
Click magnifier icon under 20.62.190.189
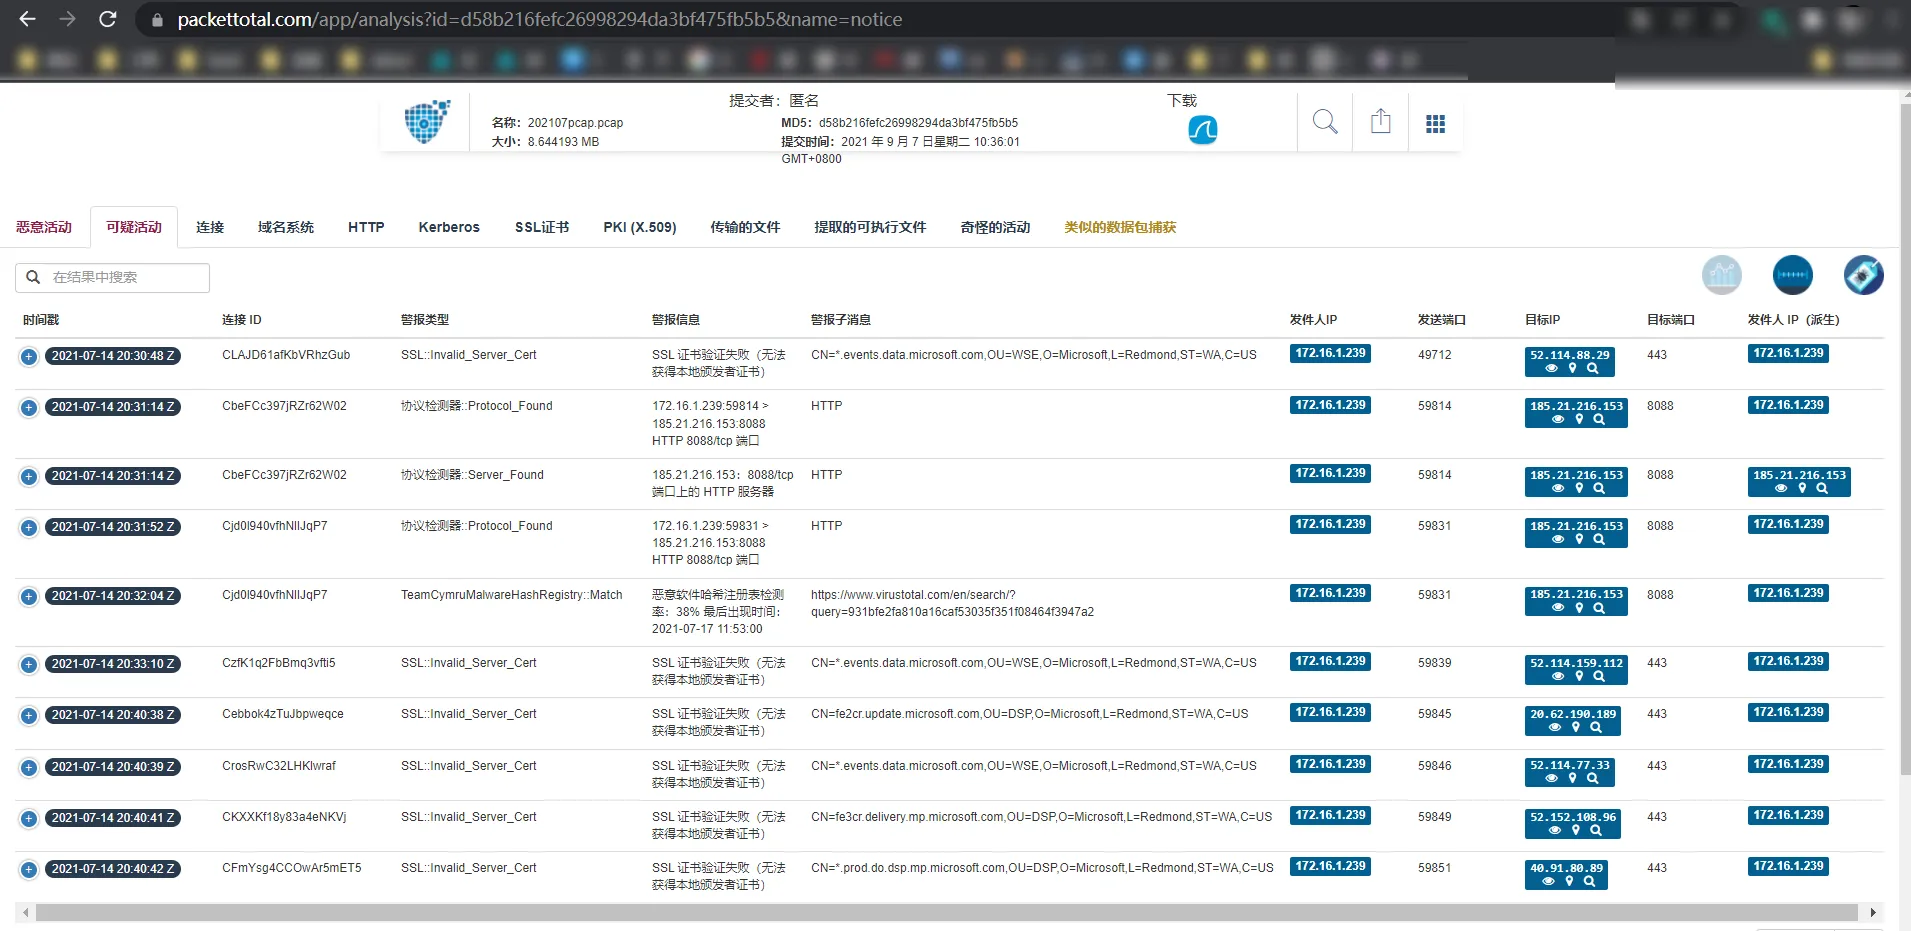pyautogui.click(x=1596, y=727)
